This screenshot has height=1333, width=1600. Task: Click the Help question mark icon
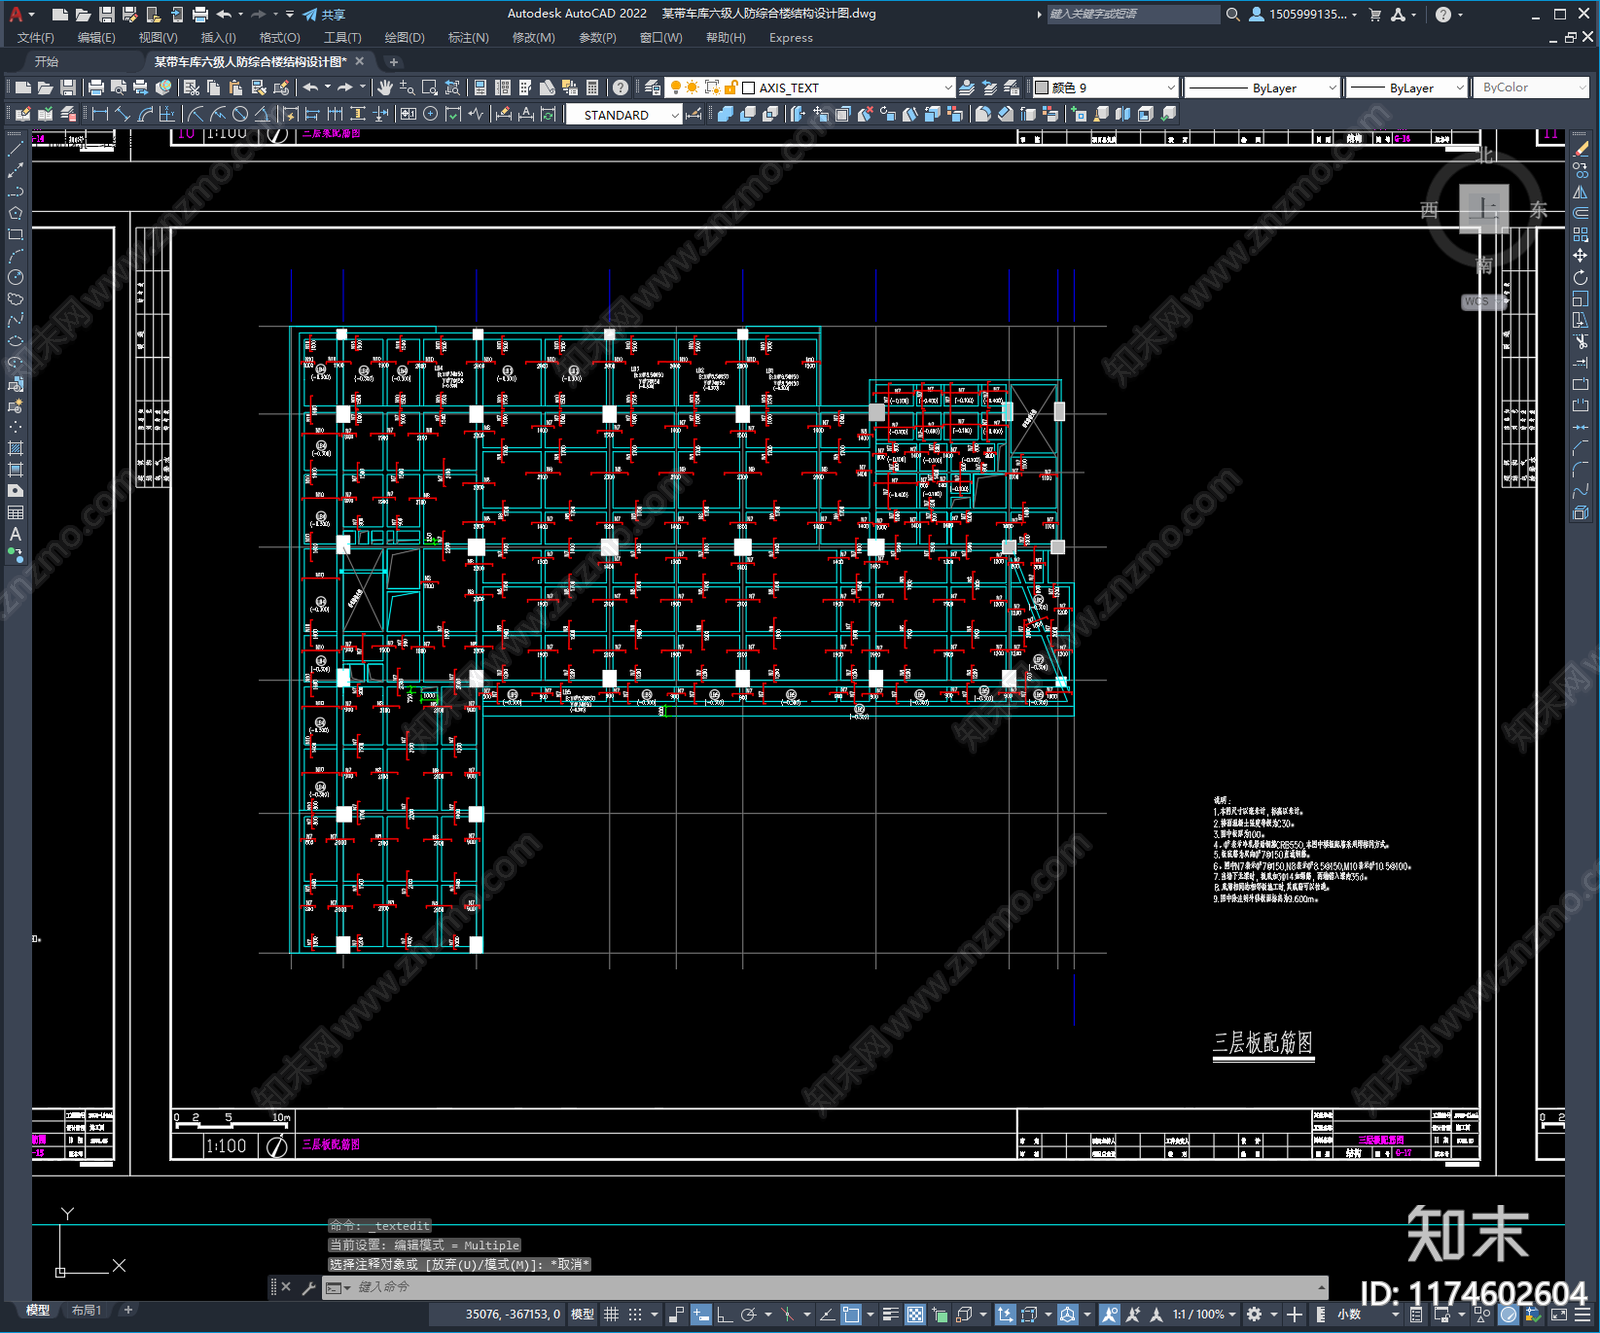pyautogui.click(x=621, y=88)
